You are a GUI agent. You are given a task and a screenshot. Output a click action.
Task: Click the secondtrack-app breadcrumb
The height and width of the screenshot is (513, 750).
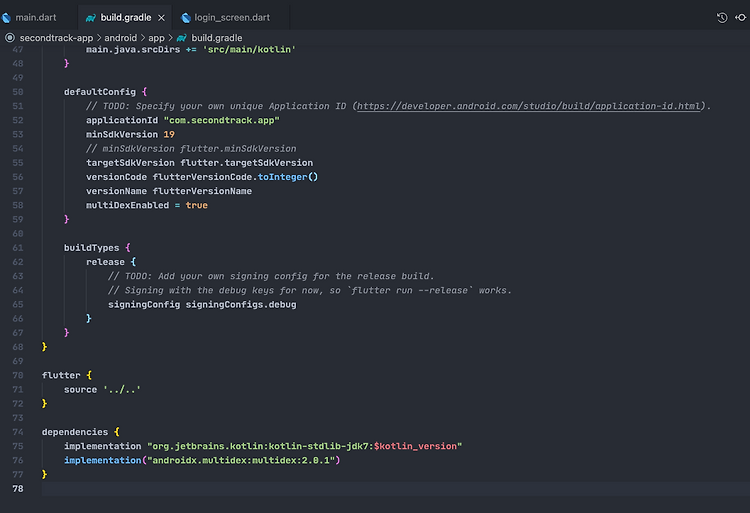[56, 38]
